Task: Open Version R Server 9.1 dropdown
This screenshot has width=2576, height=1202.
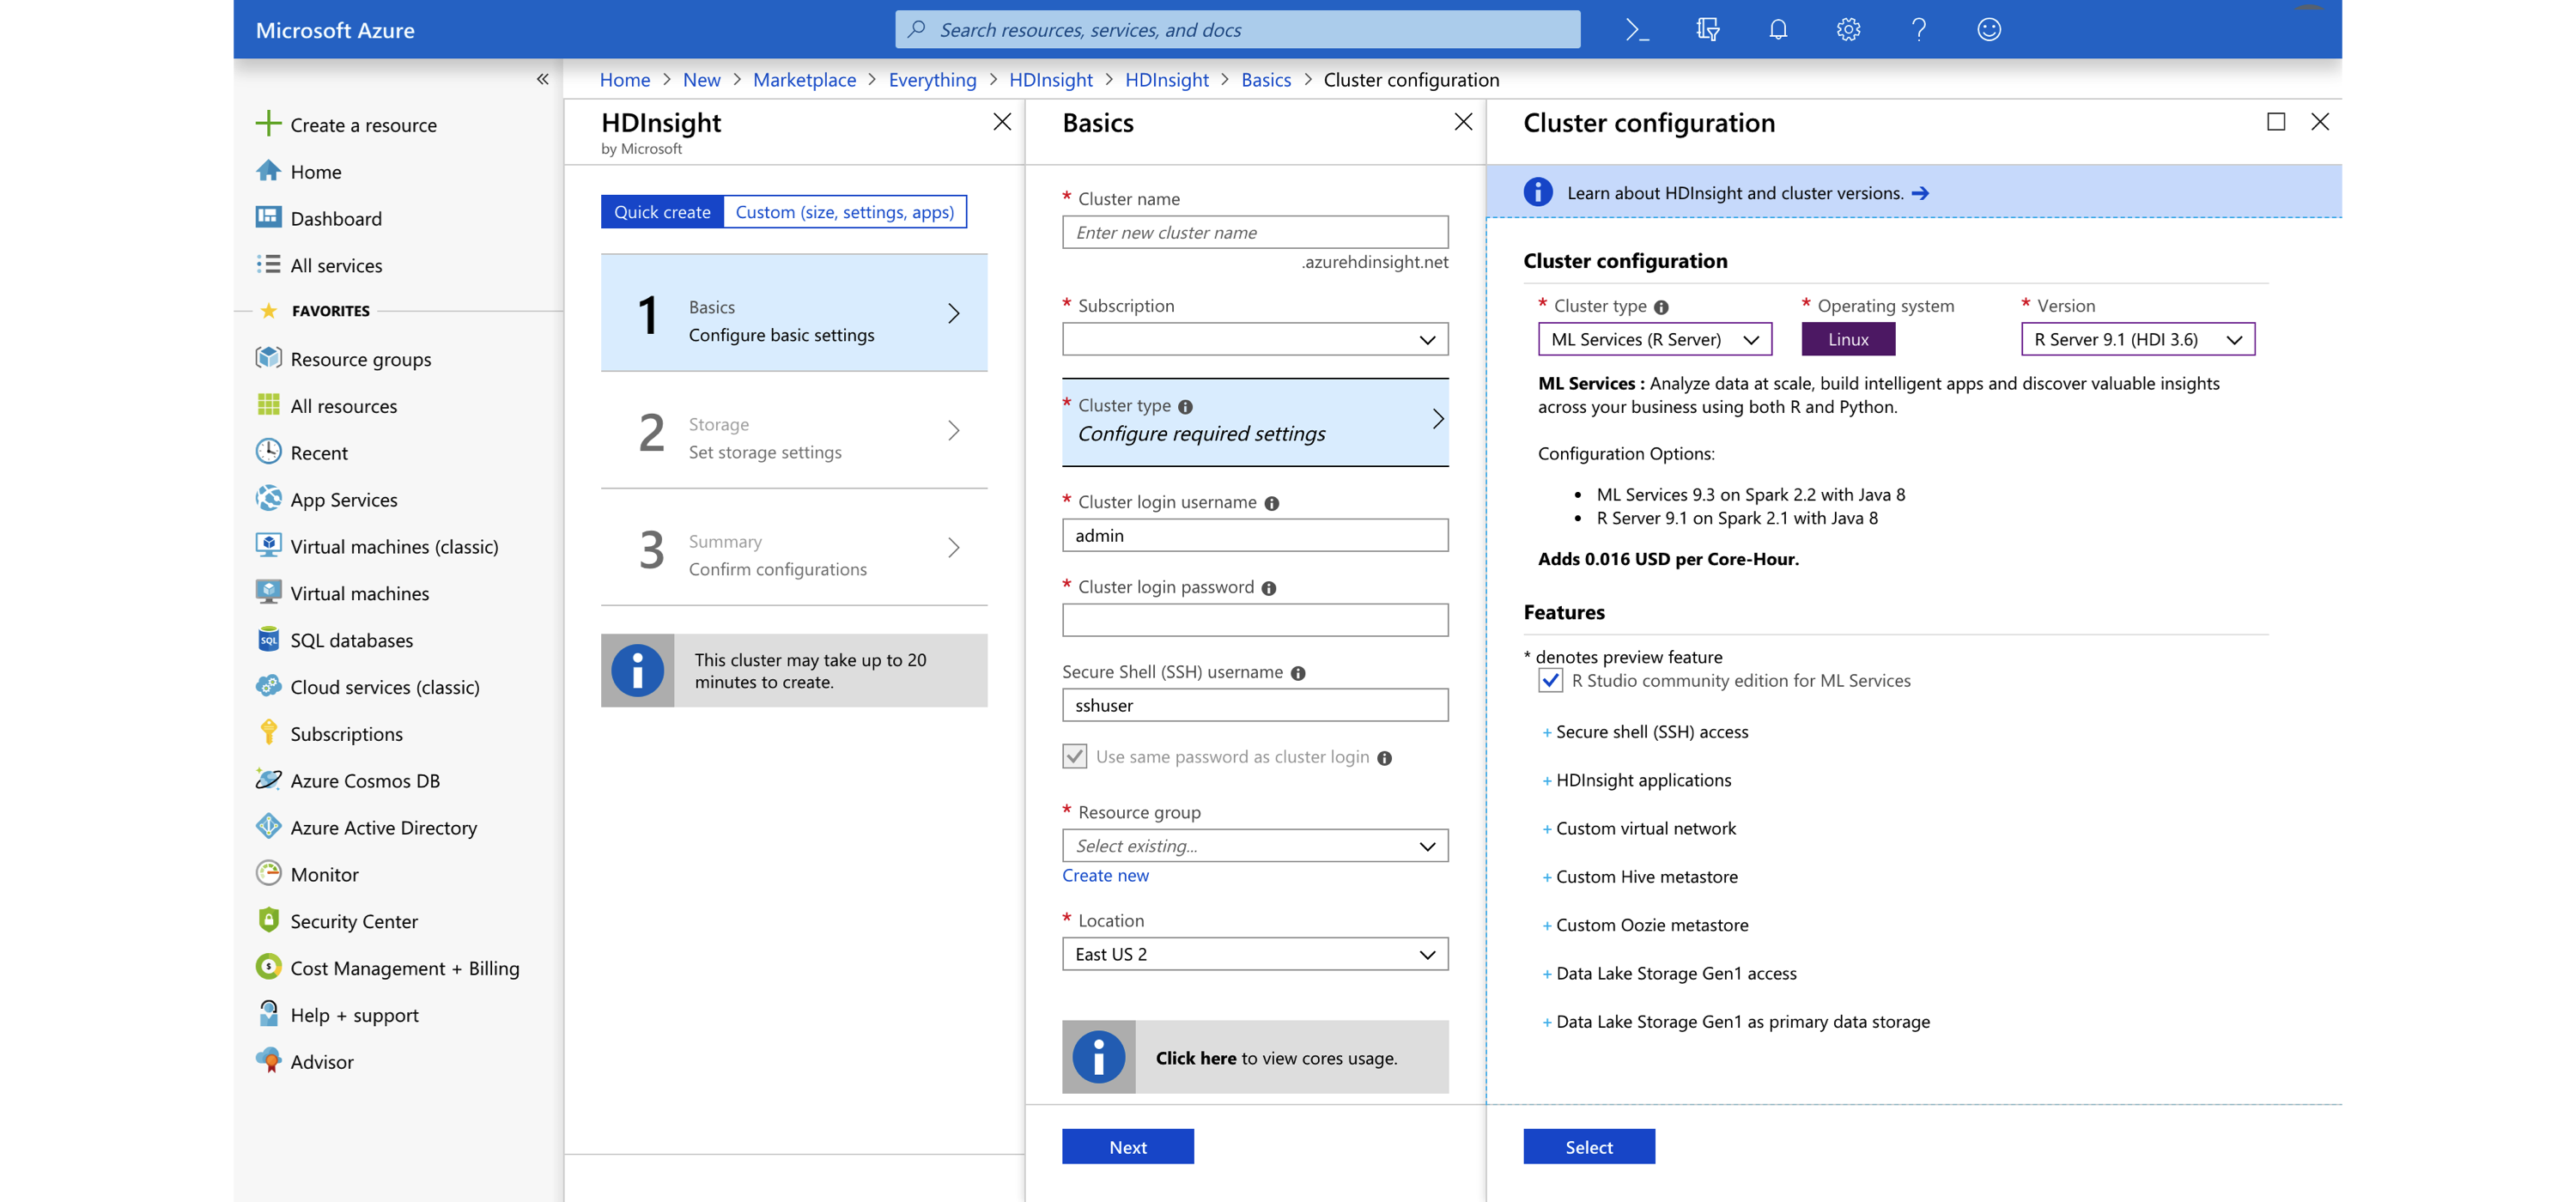Action: point(2138,340)
